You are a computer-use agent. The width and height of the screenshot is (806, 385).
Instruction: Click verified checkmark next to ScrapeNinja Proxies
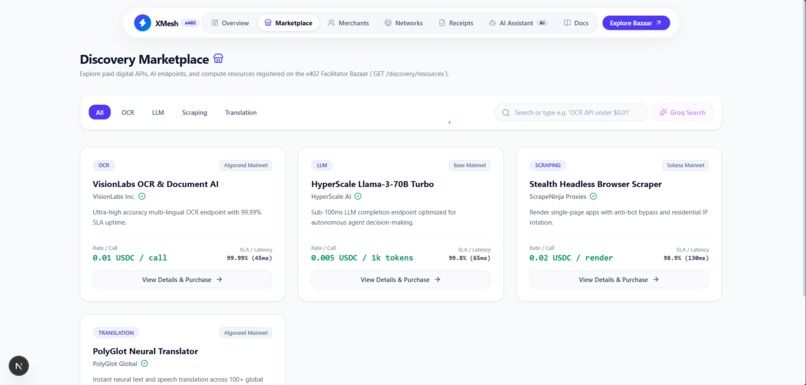593,196
